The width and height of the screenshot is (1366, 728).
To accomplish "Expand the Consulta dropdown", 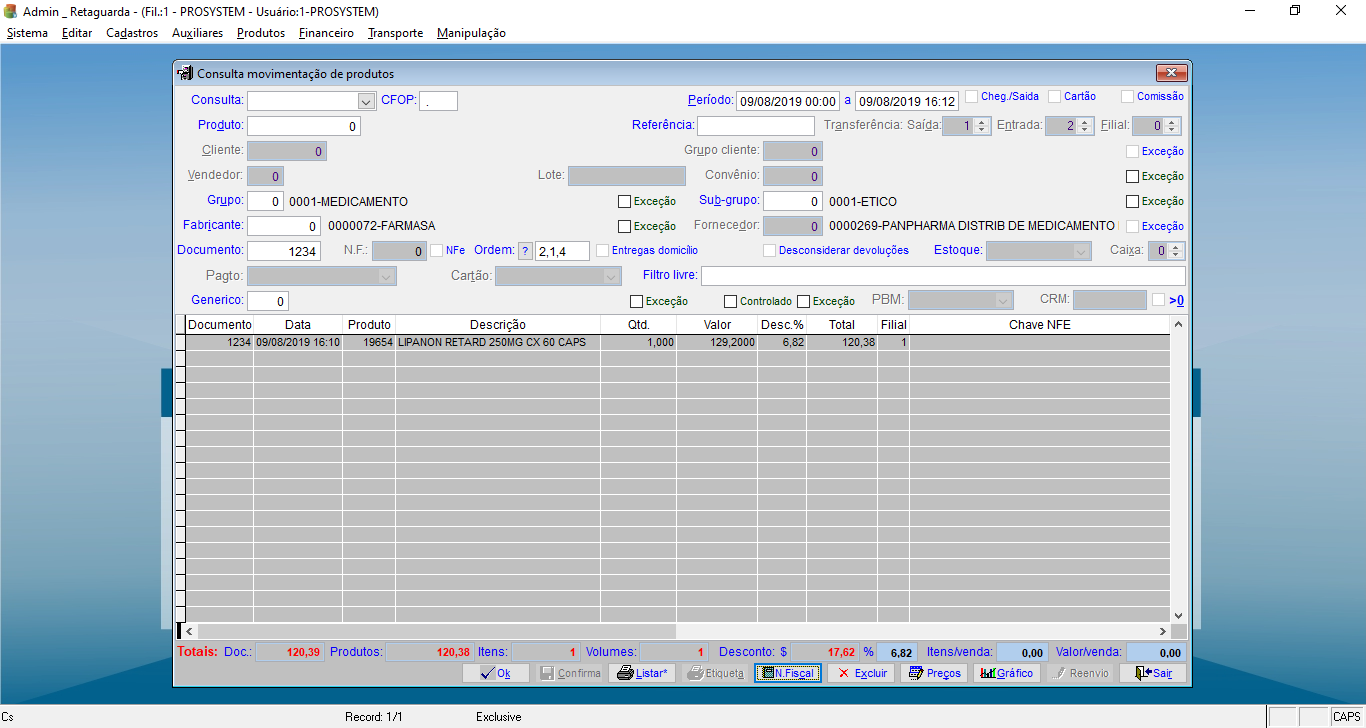I will 365,101.
